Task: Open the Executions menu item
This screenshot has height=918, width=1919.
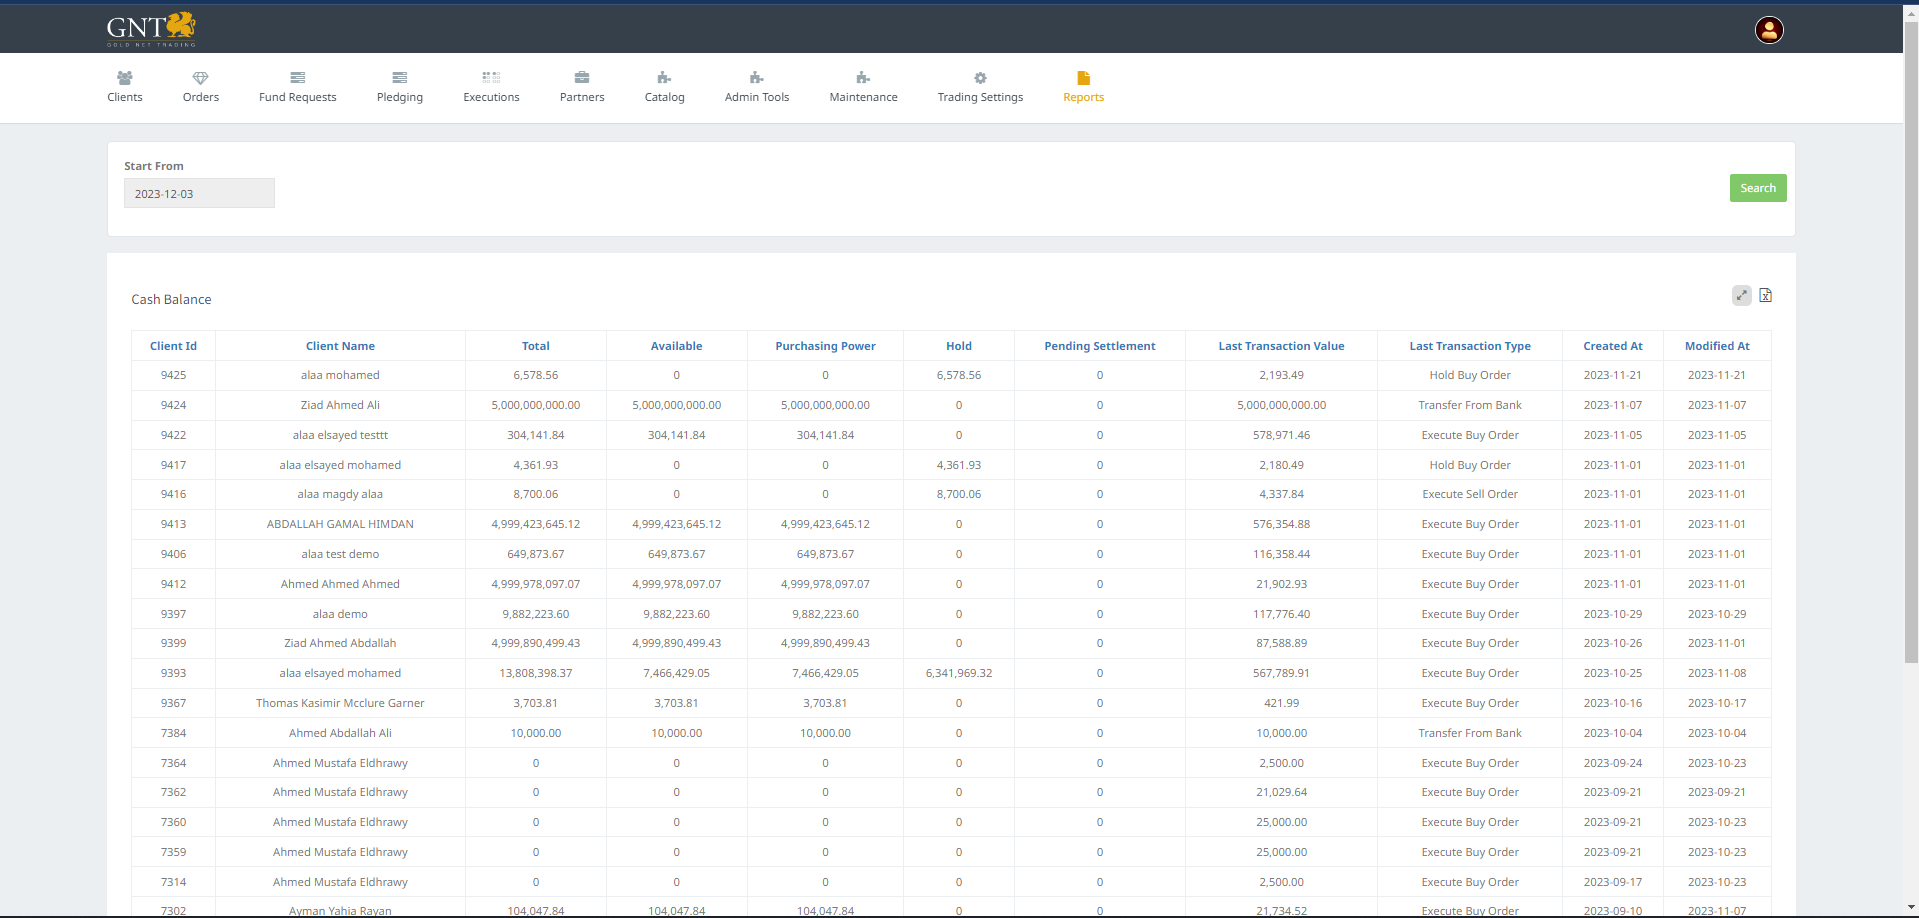Action: 491,88
